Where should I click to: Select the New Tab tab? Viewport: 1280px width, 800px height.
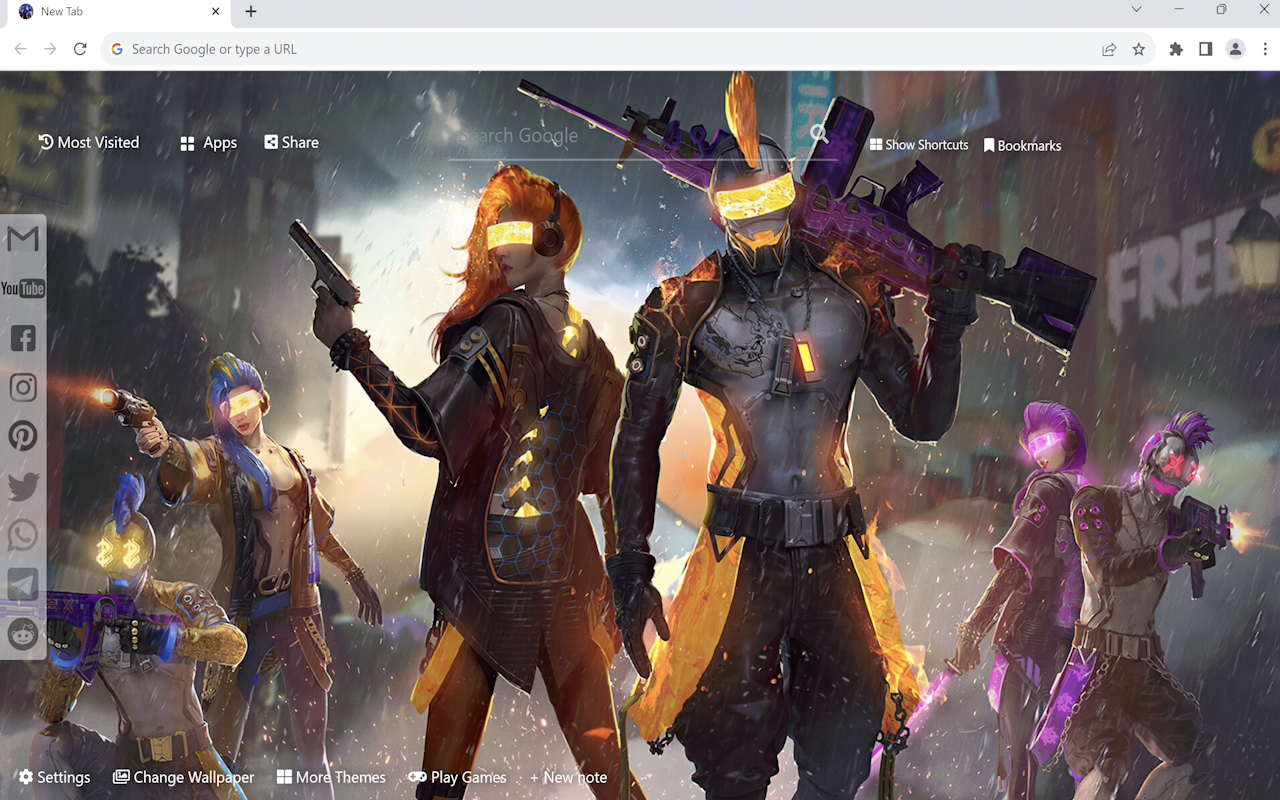pyautogui.click(x=120, y=12)
